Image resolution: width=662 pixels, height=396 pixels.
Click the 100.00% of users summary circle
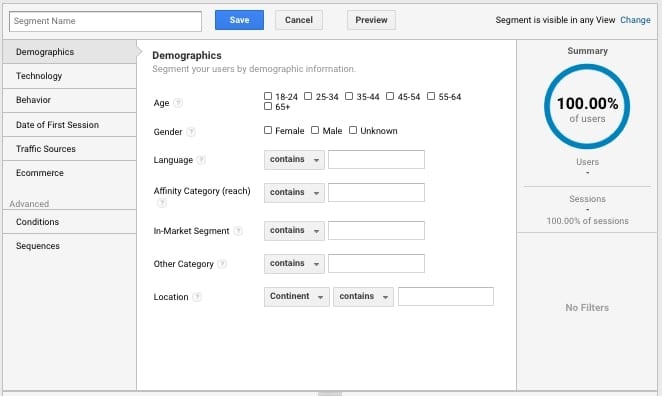click(x=587, y=106)
